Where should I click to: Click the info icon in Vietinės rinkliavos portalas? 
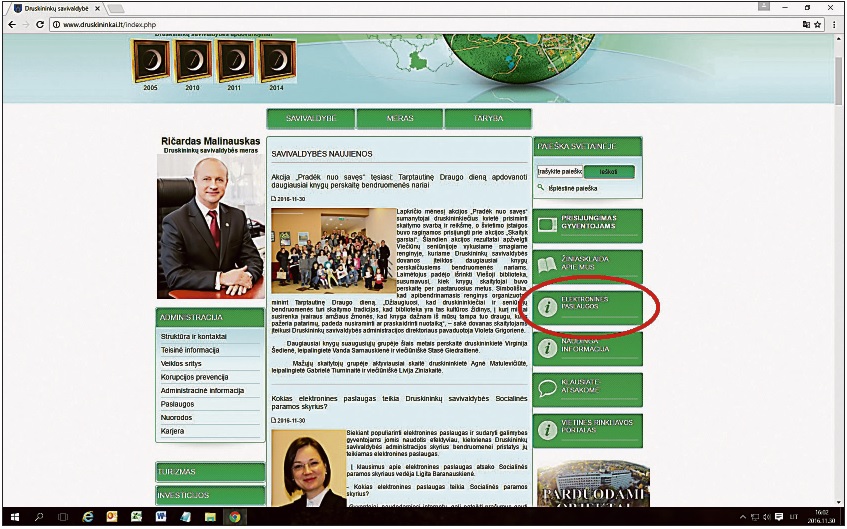547,430
